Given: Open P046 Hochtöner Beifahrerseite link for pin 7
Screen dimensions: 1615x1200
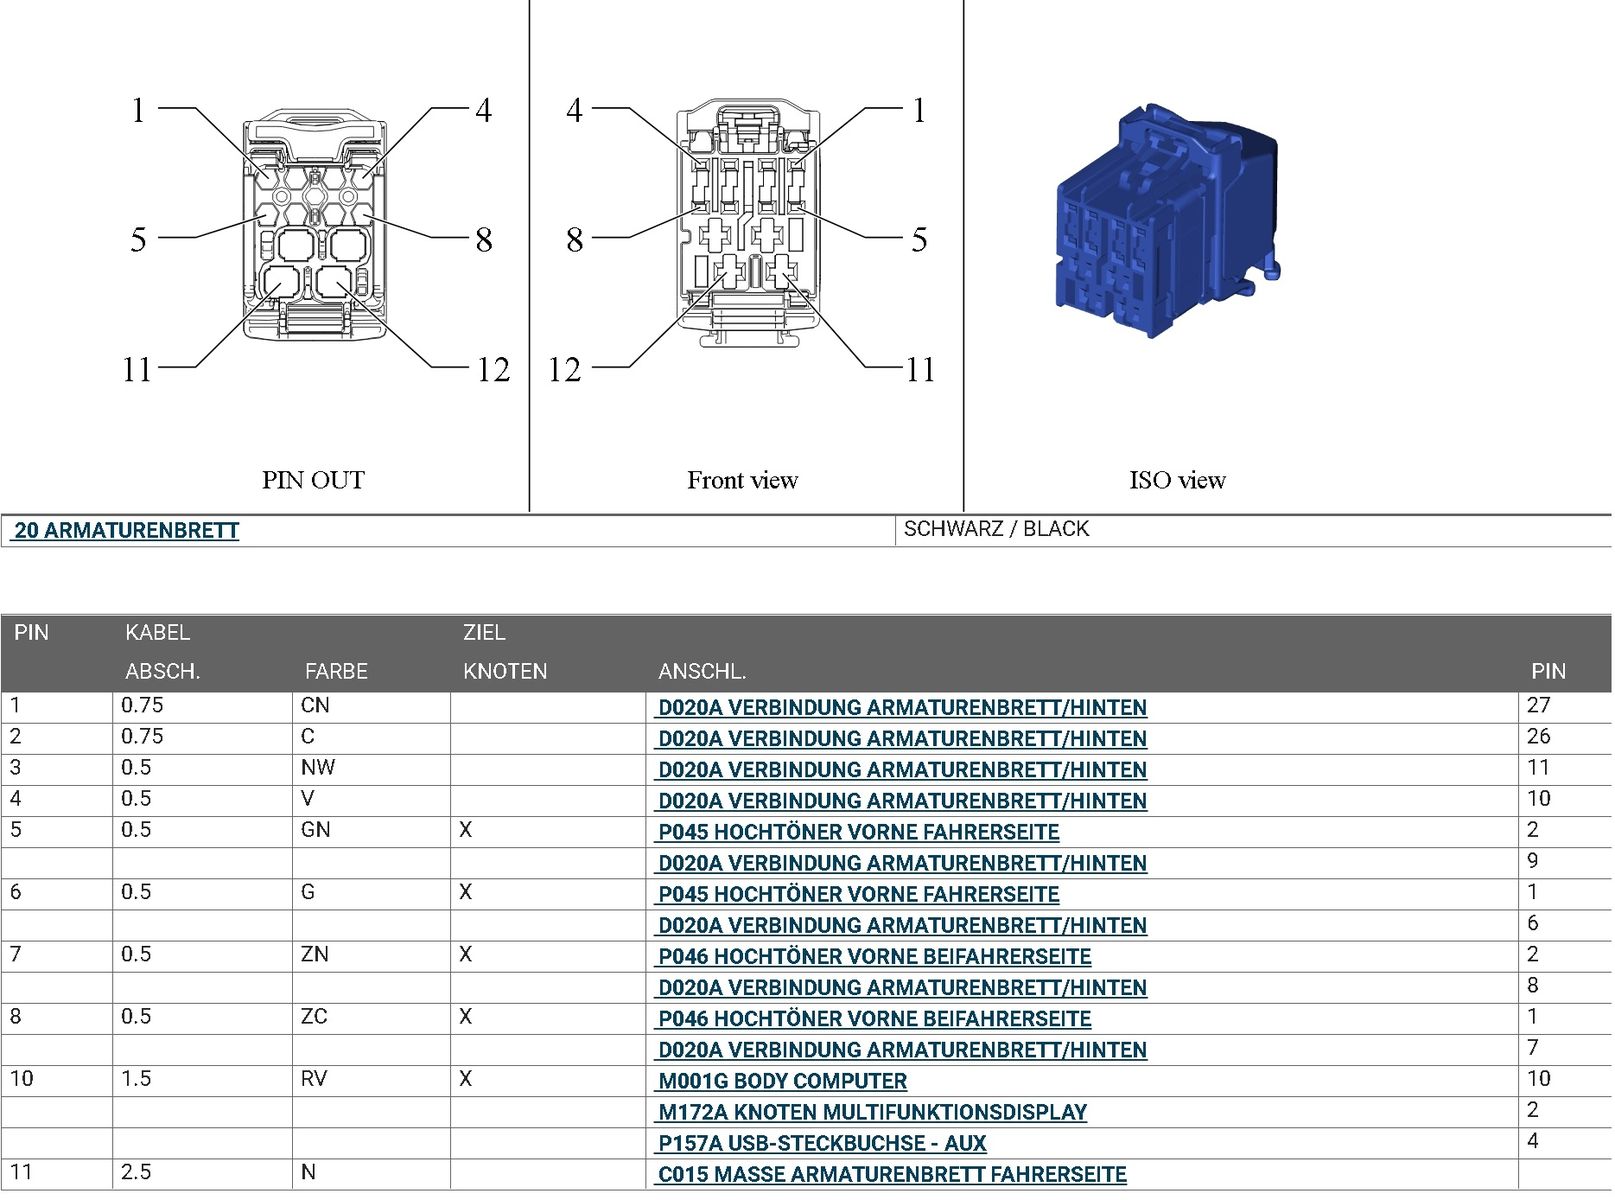Looking at the screenshot, I should pyautogui.click(x=874, y=957).
